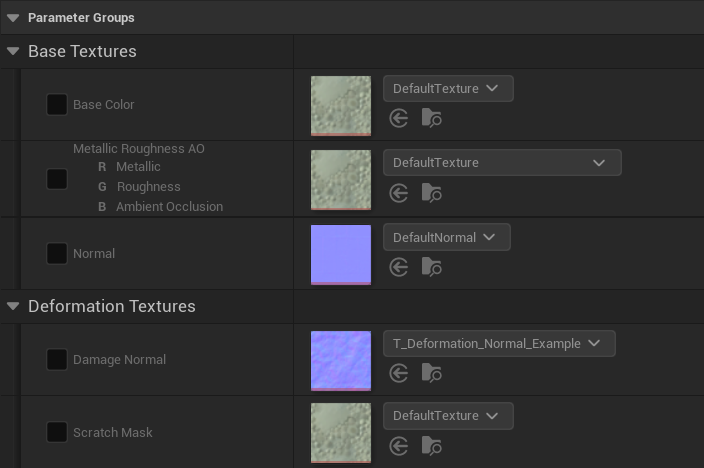Use selected asset icon for Damage Normal

tap(399, 373)
